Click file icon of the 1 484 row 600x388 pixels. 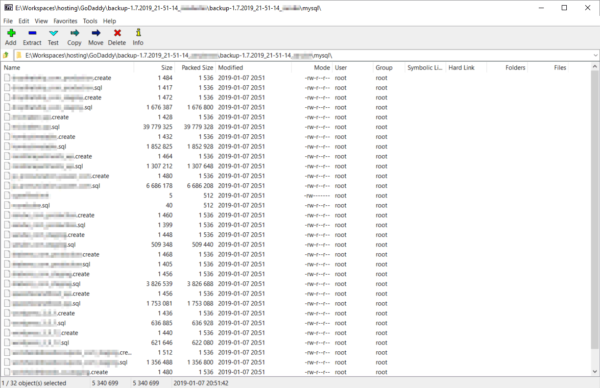(7, 78)
